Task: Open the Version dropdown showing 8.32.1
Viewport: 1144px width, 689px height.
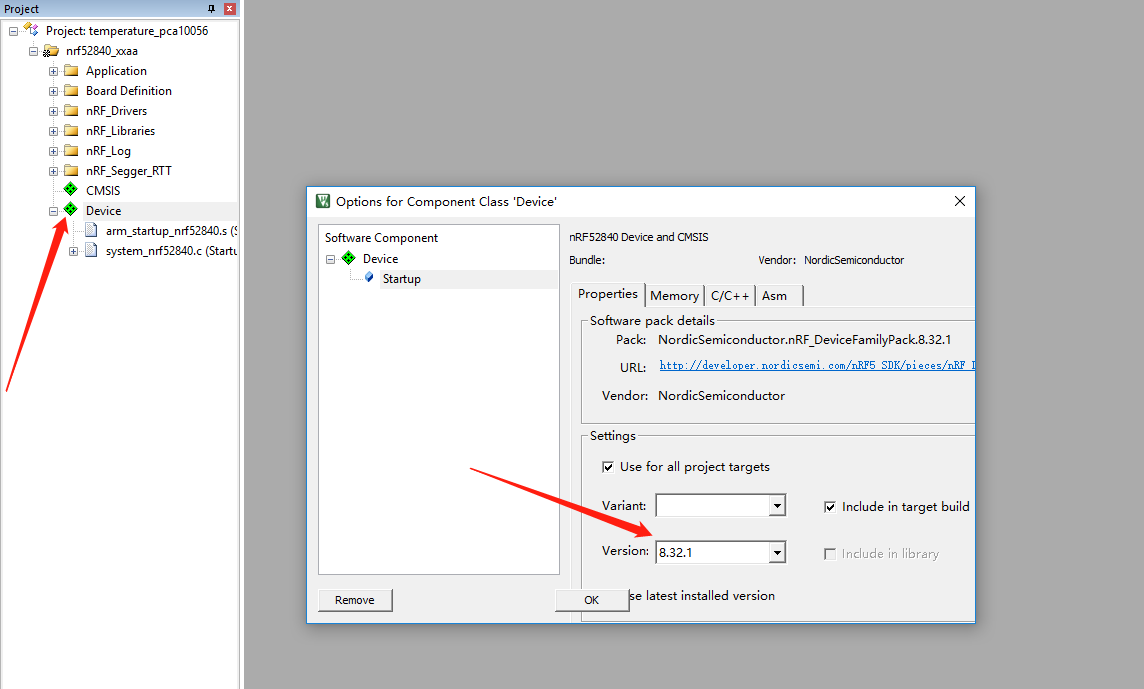Action: [777, 551]
